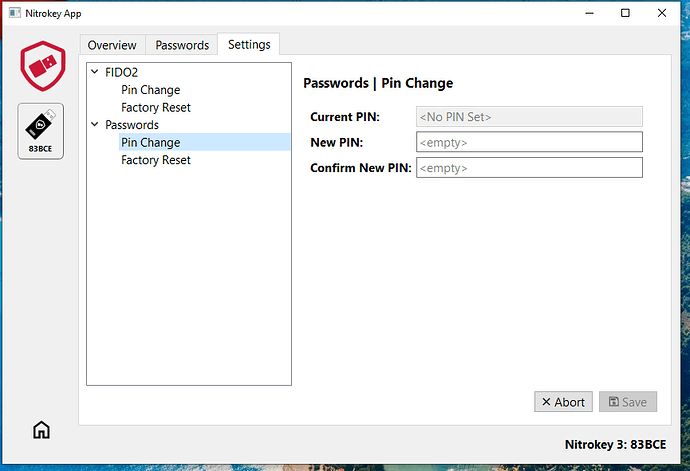This screenshot has height=471, width=690.
Task: Click the Current PIN field
Action: [529, 117]
